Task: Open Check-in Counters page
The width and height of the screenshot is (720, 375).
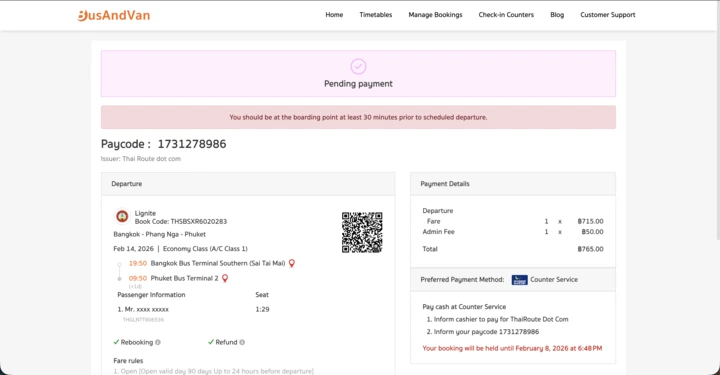Action: [x=506, y=15]
